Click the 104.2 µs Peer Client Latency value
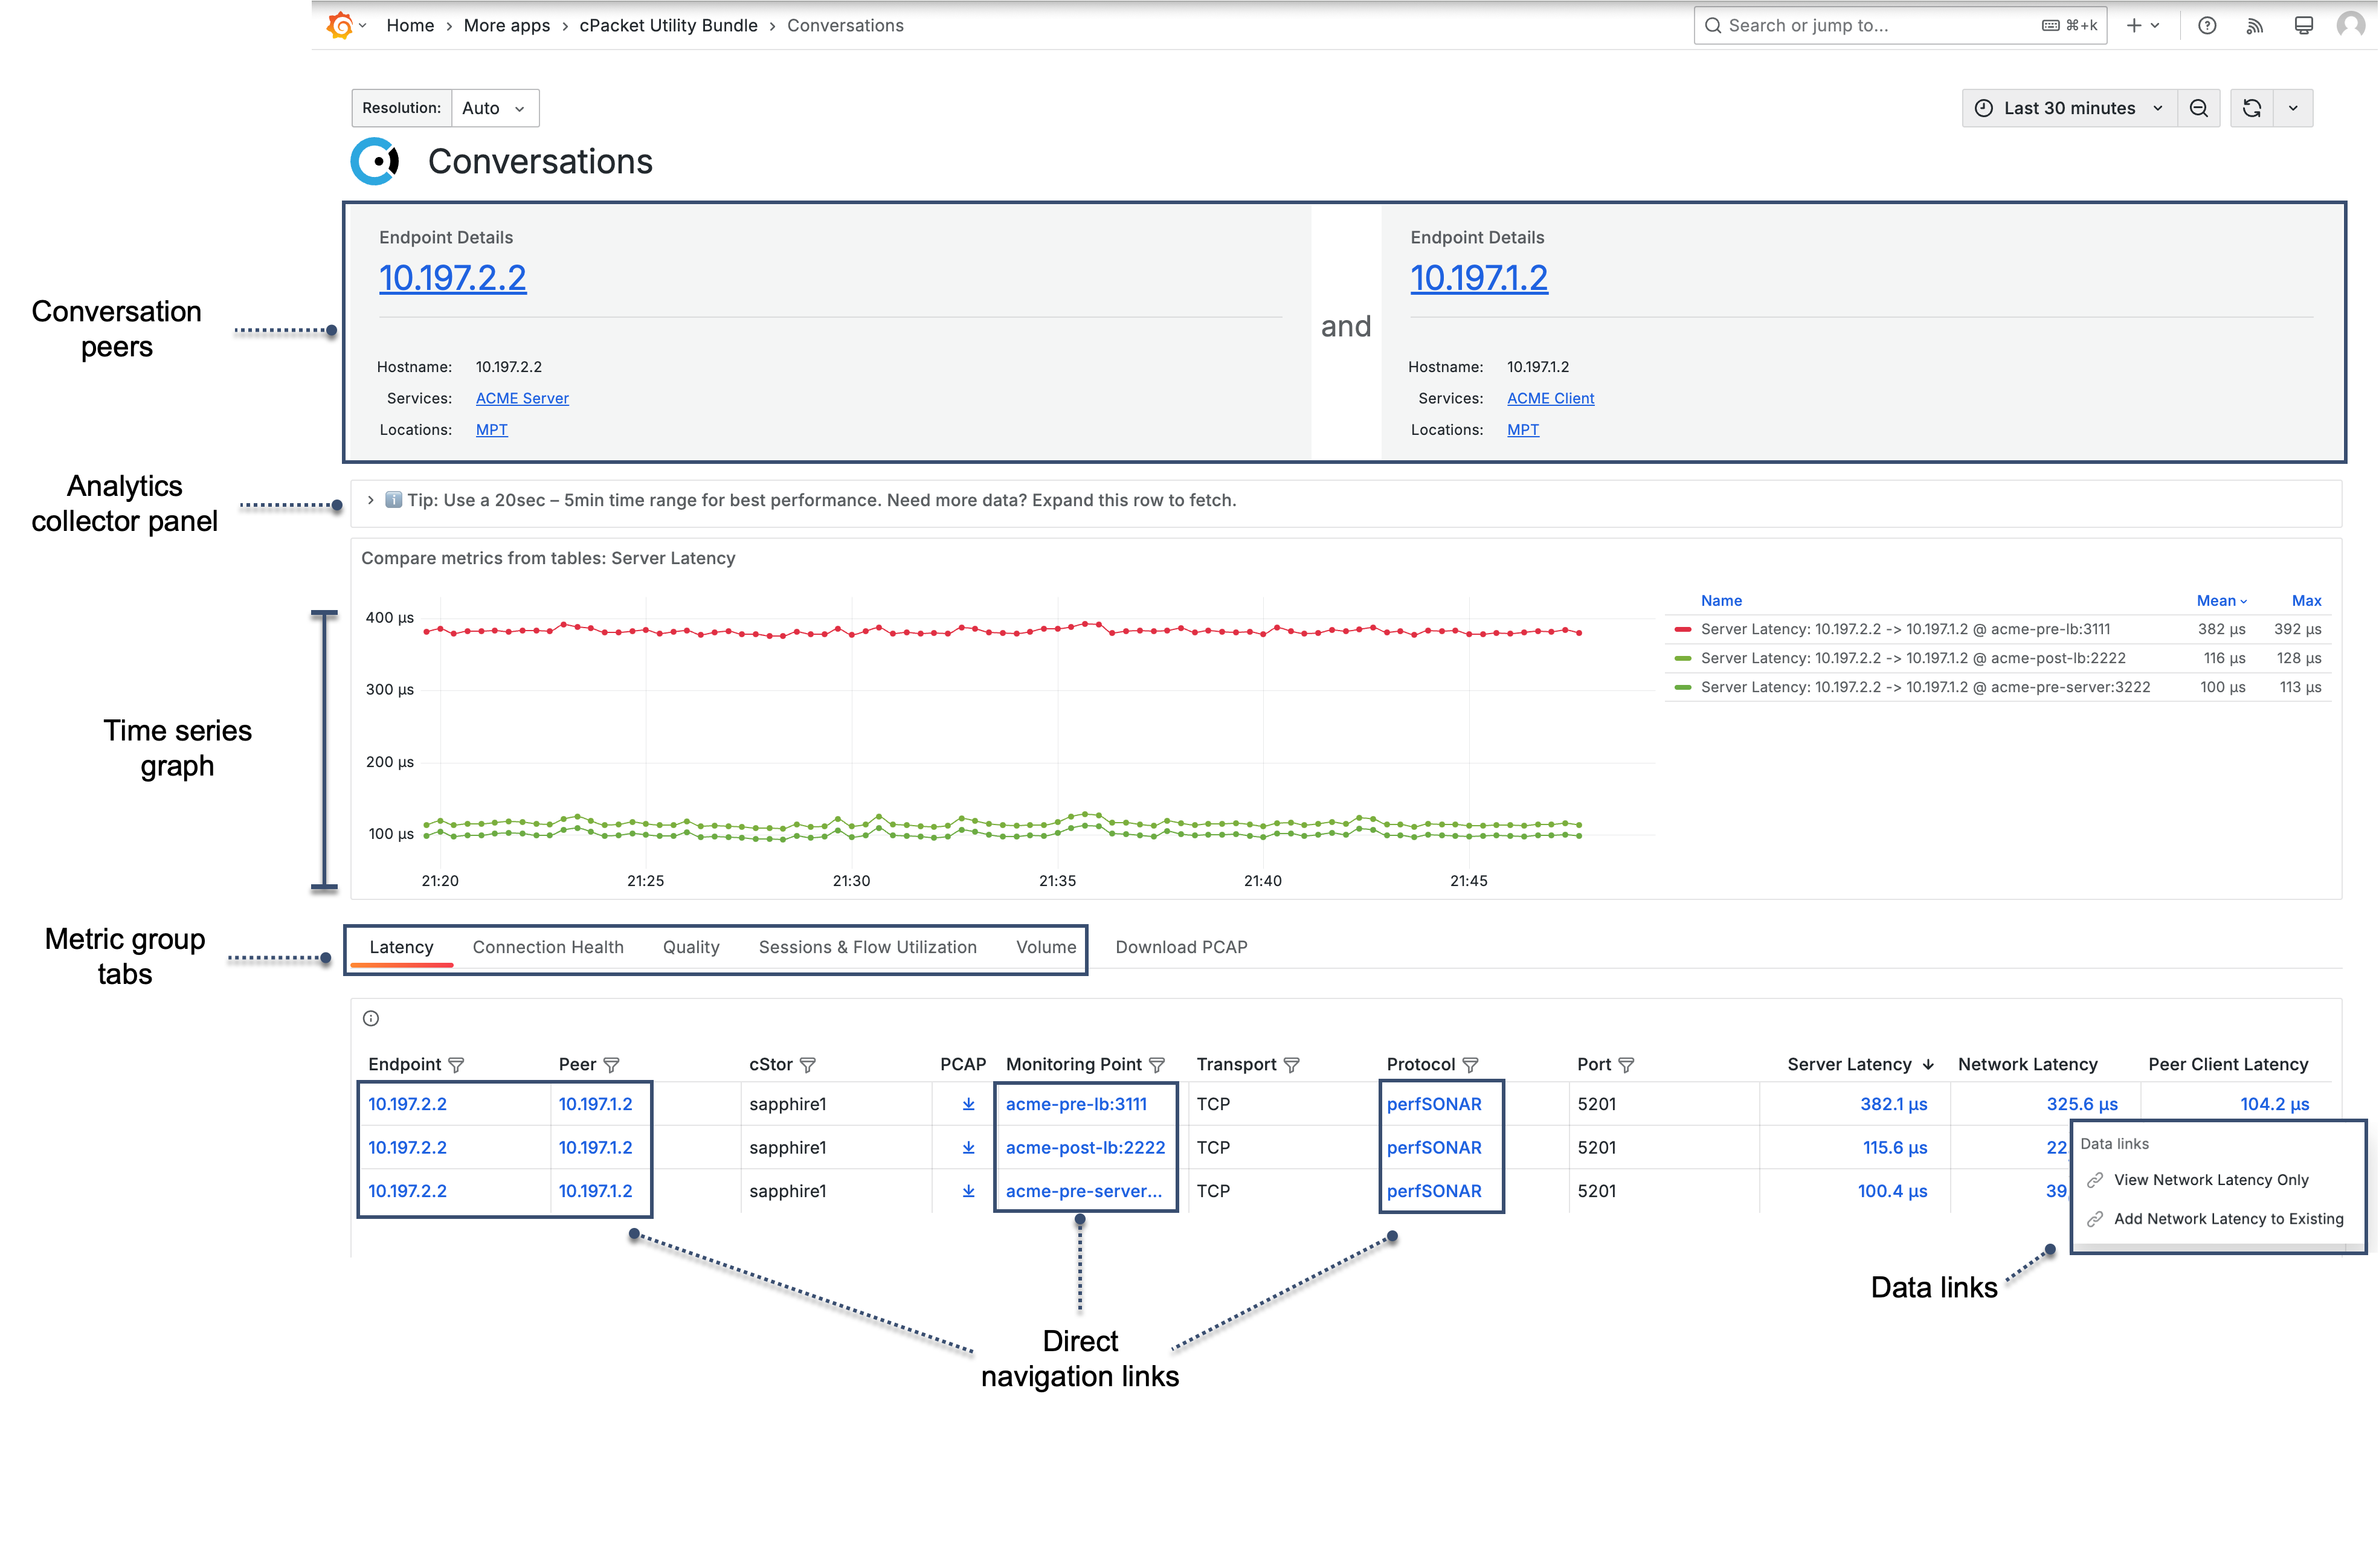 (x=2274, y=1104)
